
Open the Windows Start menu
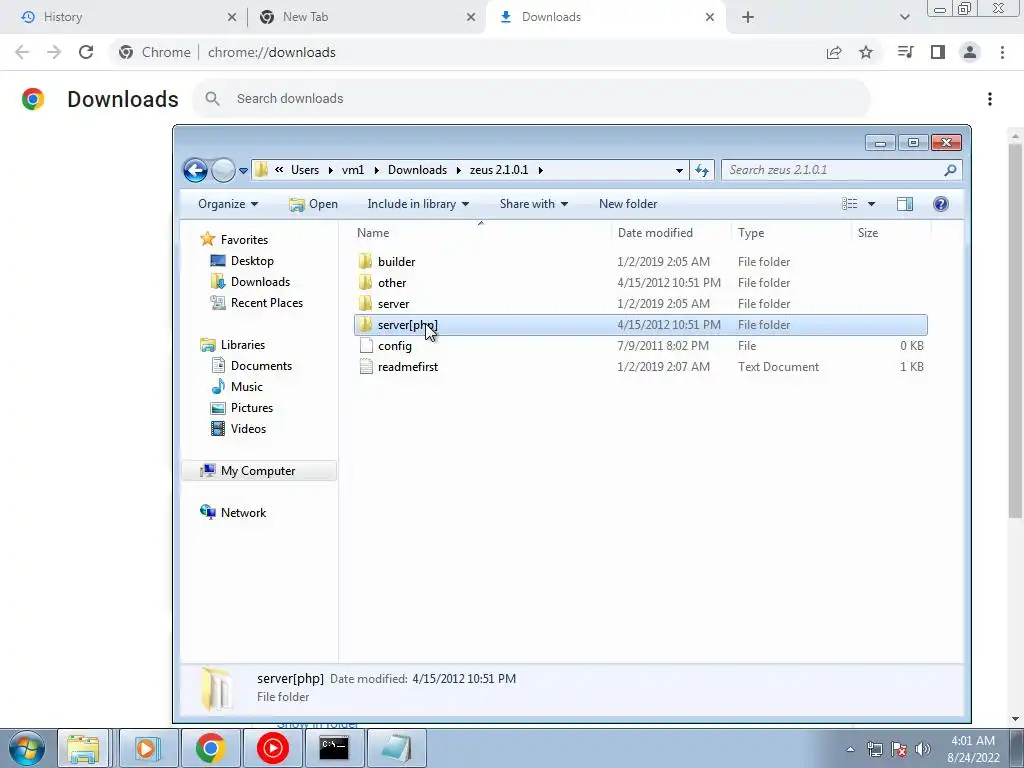pyautogui.click(x=27, y=748)
